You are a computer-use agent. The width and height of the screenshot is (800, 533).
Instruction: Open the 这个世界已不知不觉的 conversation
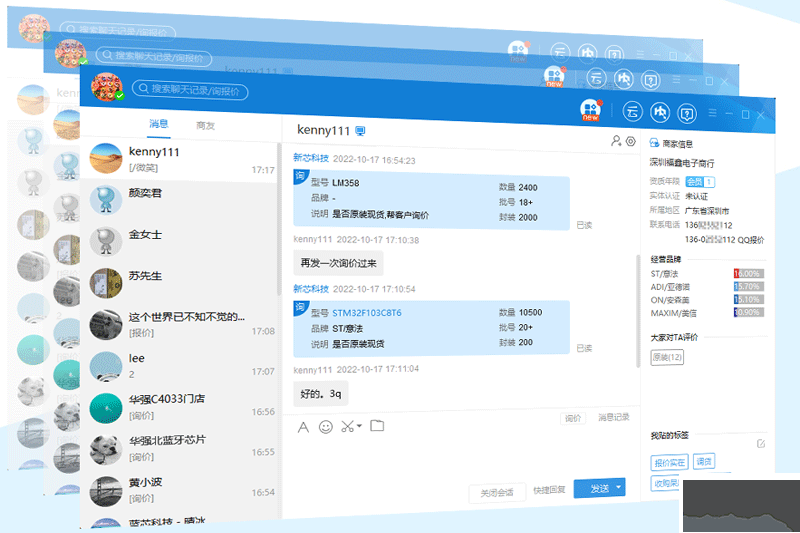coord(181,324)
